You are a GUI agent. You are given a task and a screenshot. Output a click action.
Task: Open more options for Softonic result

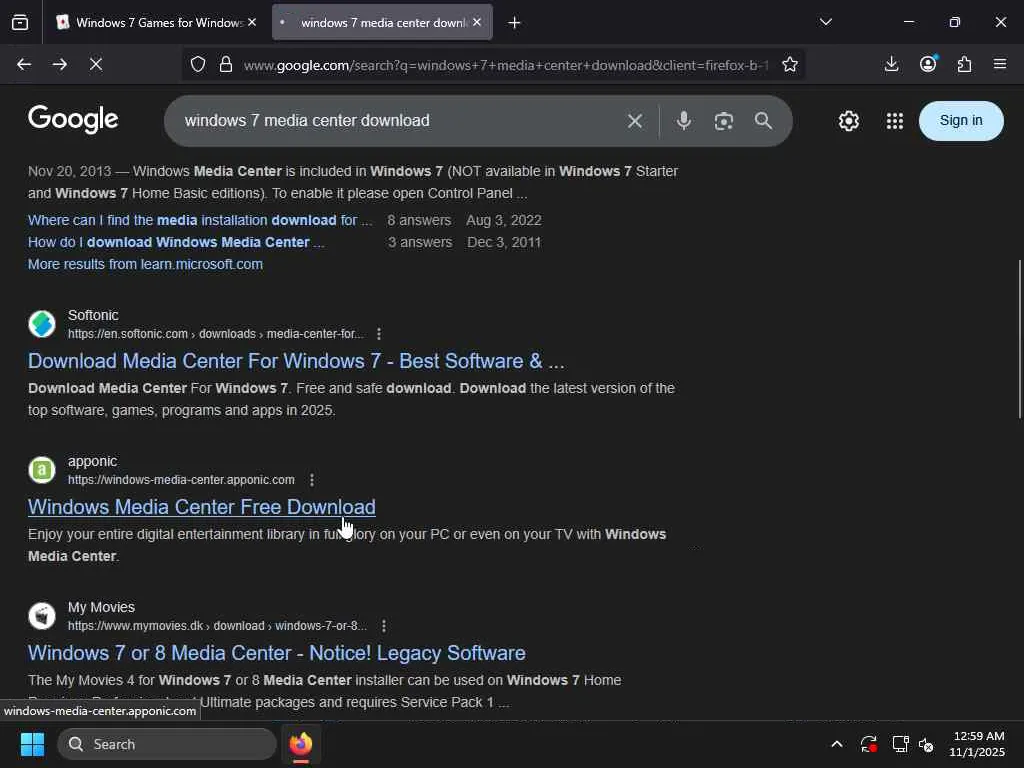click(379, 334)
